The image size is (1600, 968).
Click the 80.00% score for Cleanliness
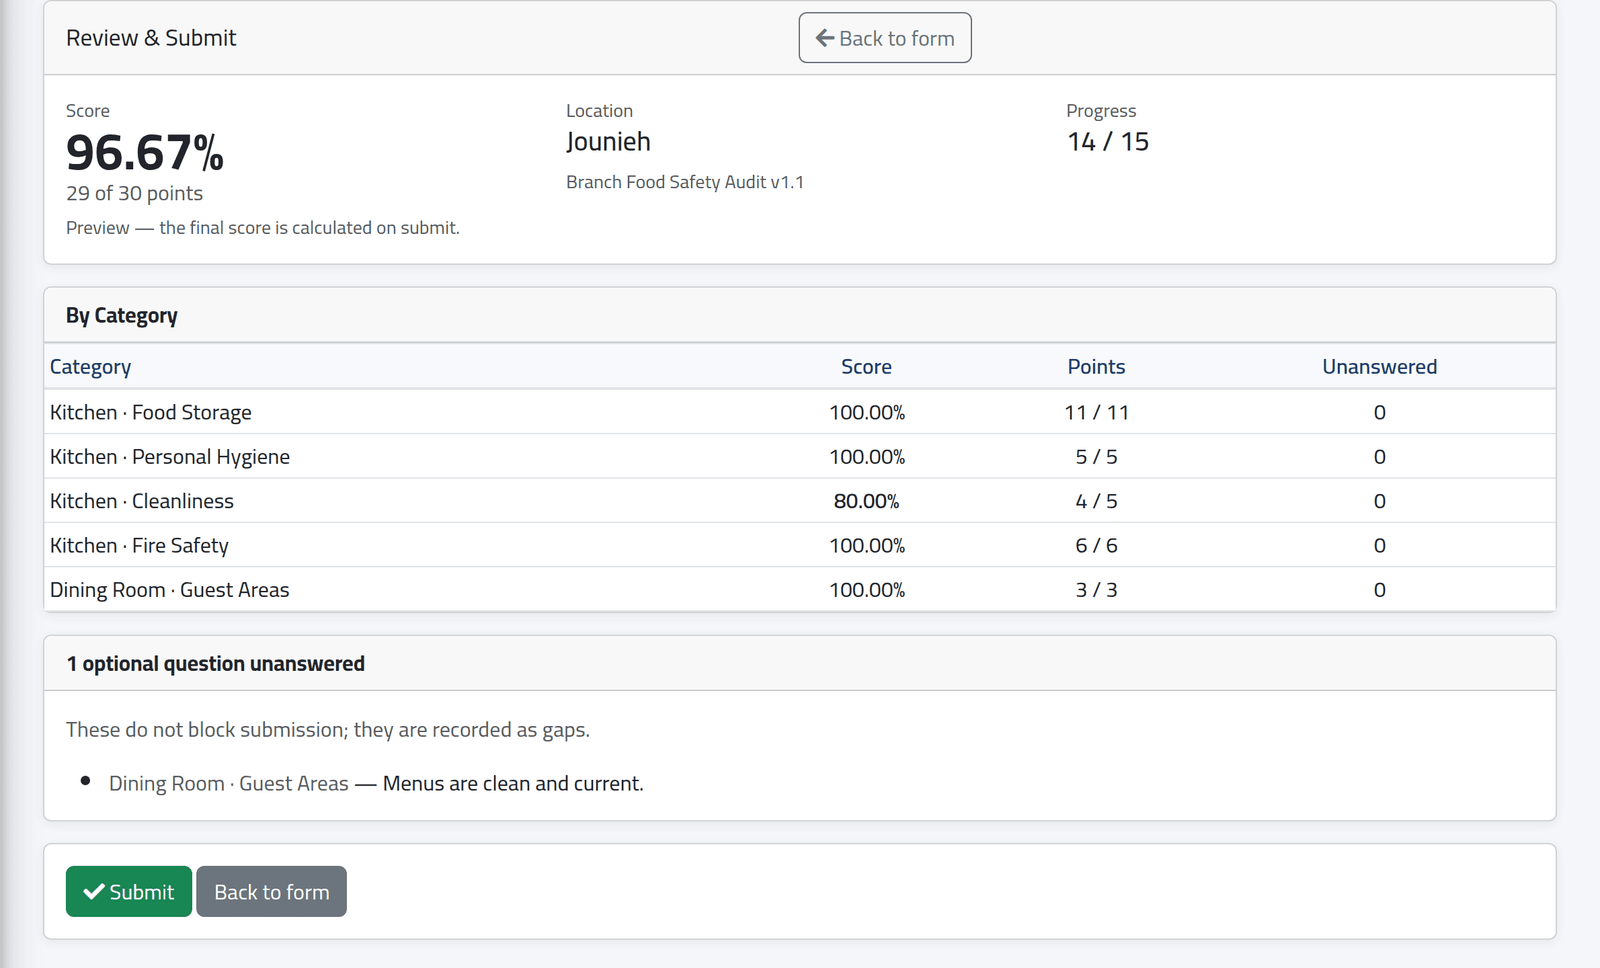coord(866,501)
